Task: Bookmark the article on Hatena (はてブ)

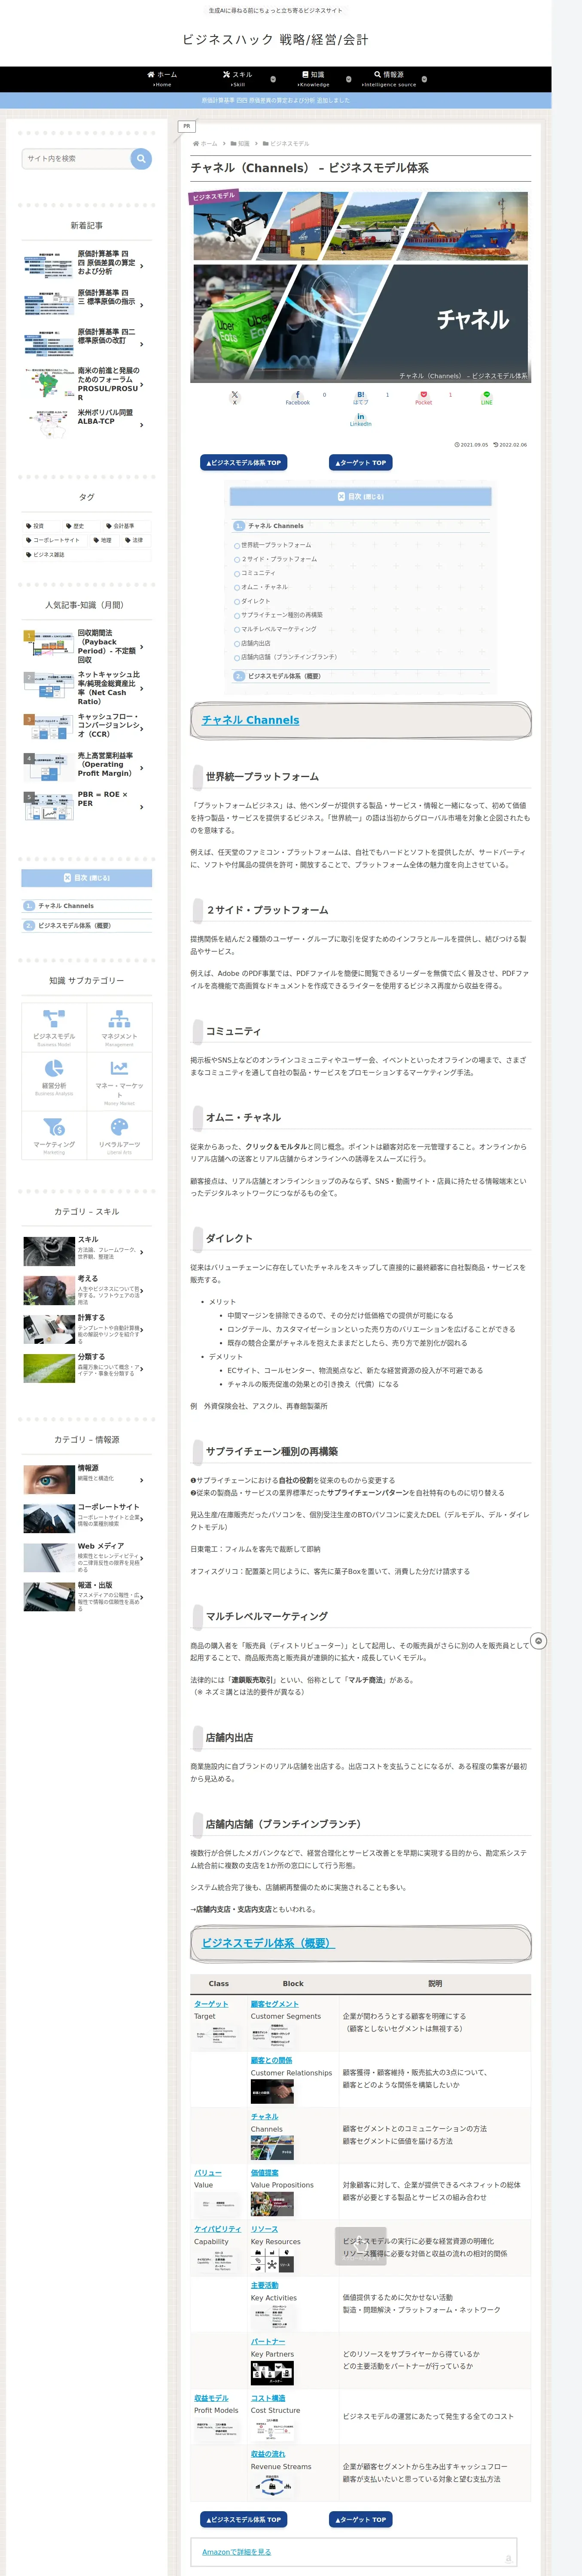Action: 360,398
